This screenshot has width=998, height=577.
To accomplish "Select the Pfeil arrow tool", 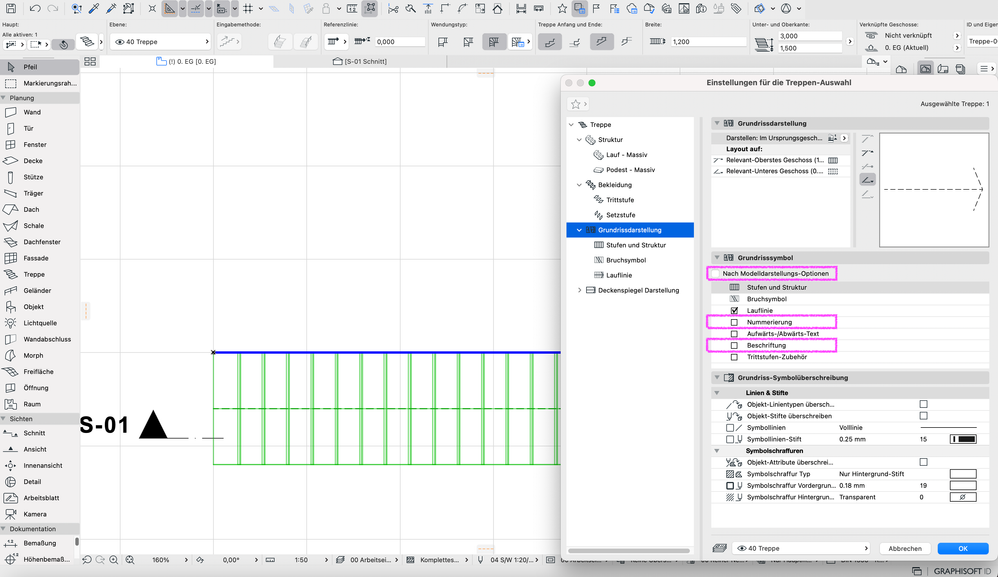I will [30, 67].
